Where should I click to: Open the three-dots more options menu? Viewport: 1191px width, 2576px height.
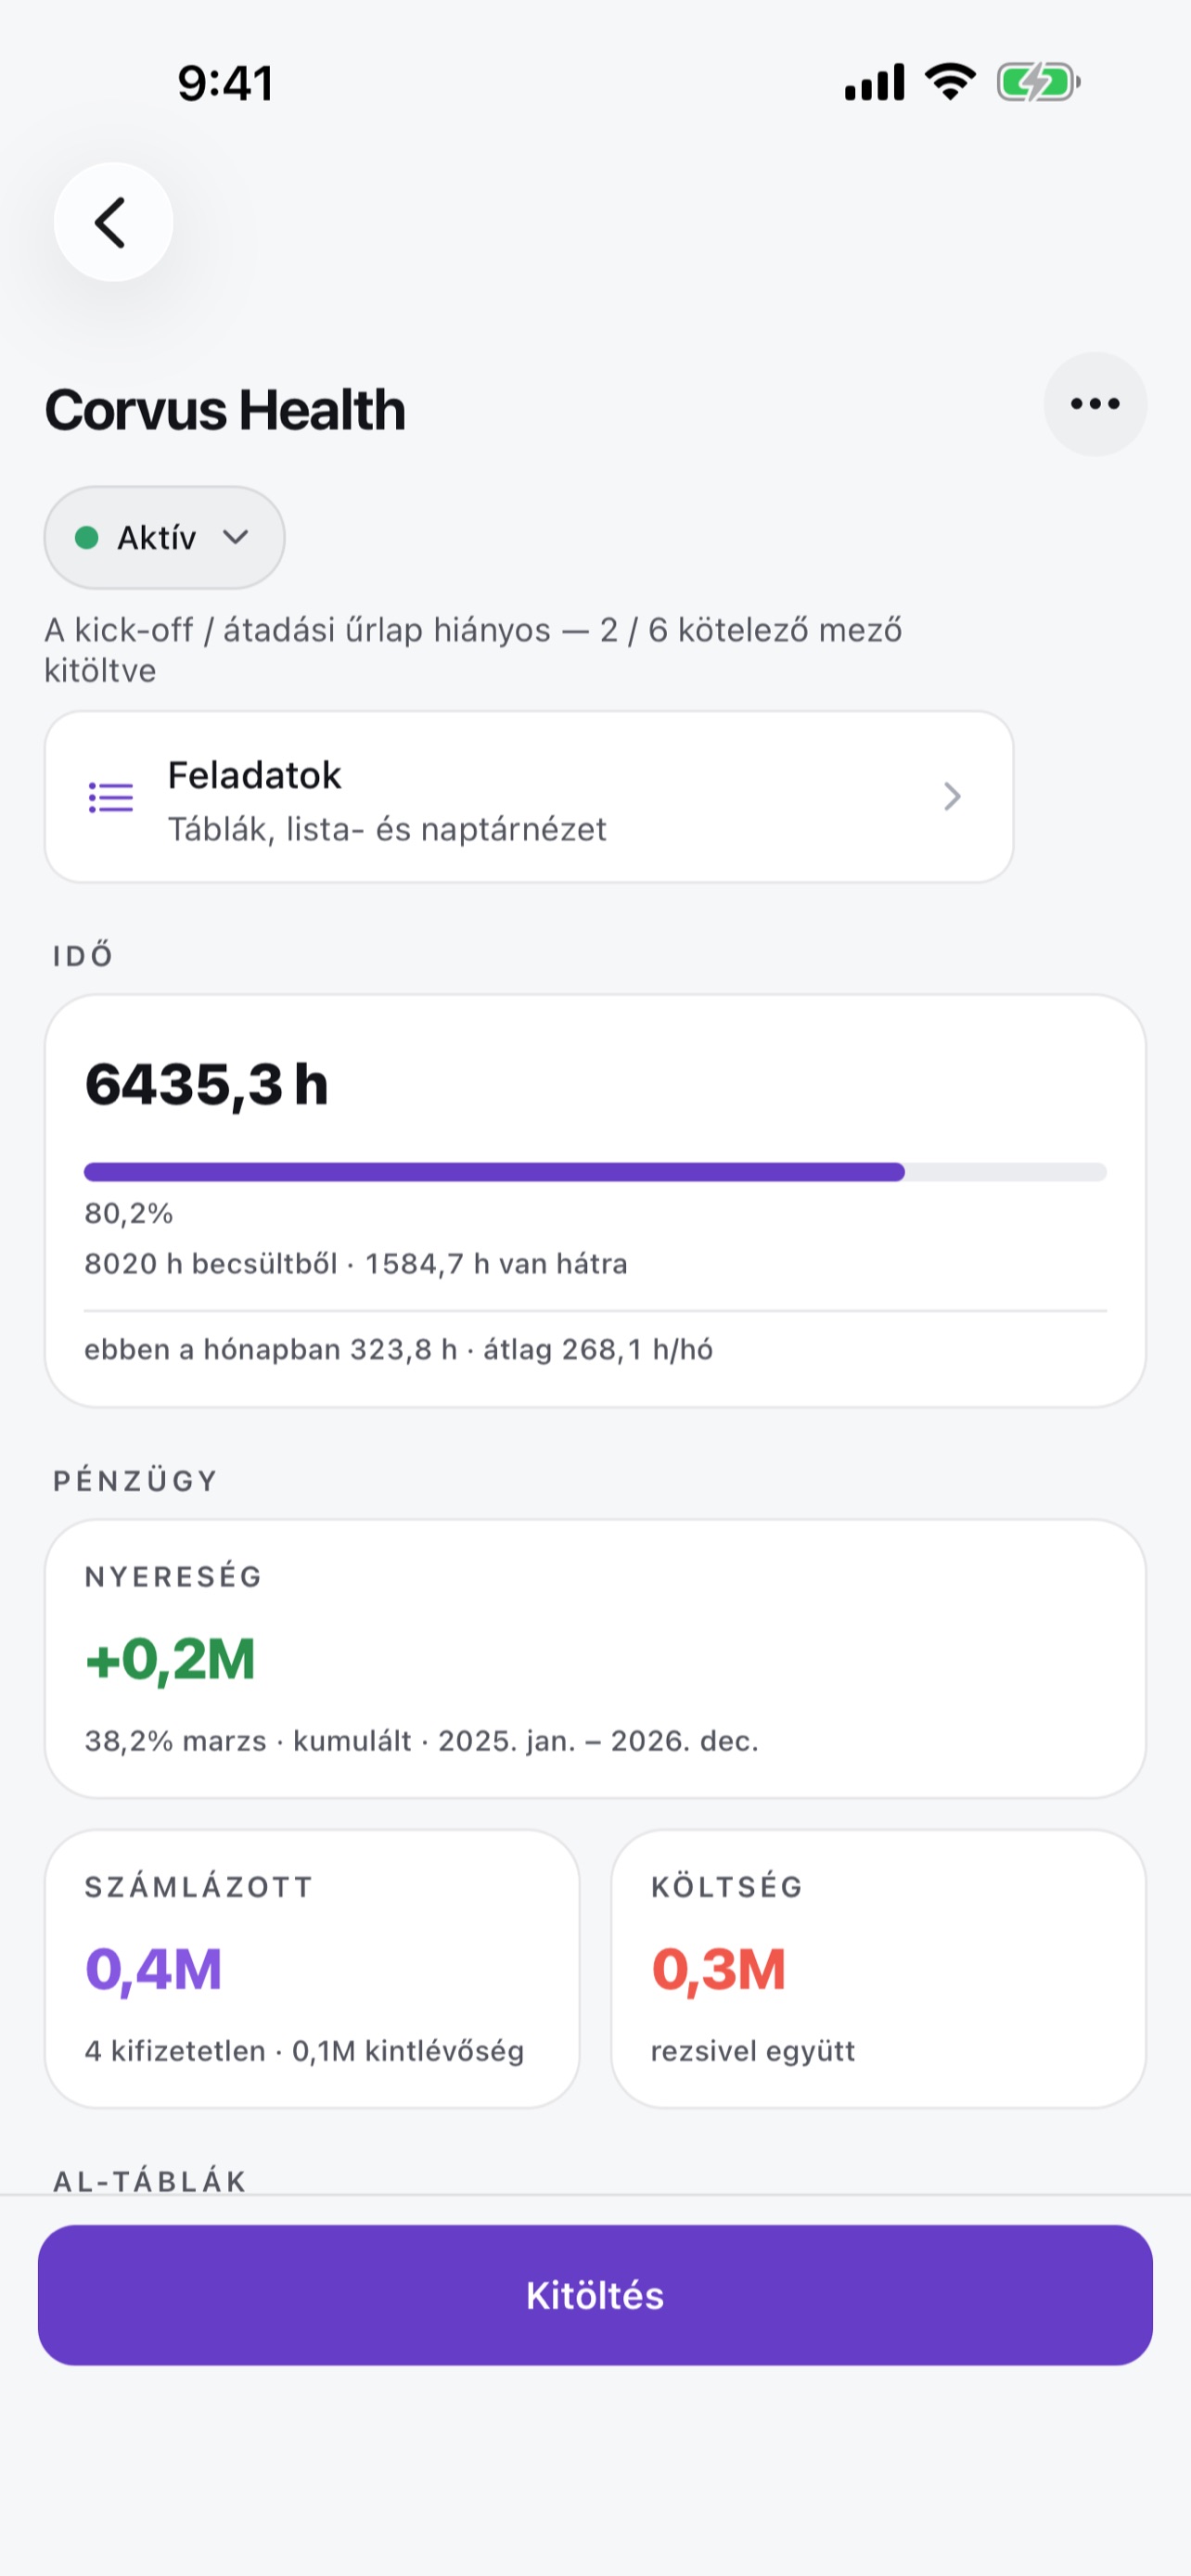1095,404
